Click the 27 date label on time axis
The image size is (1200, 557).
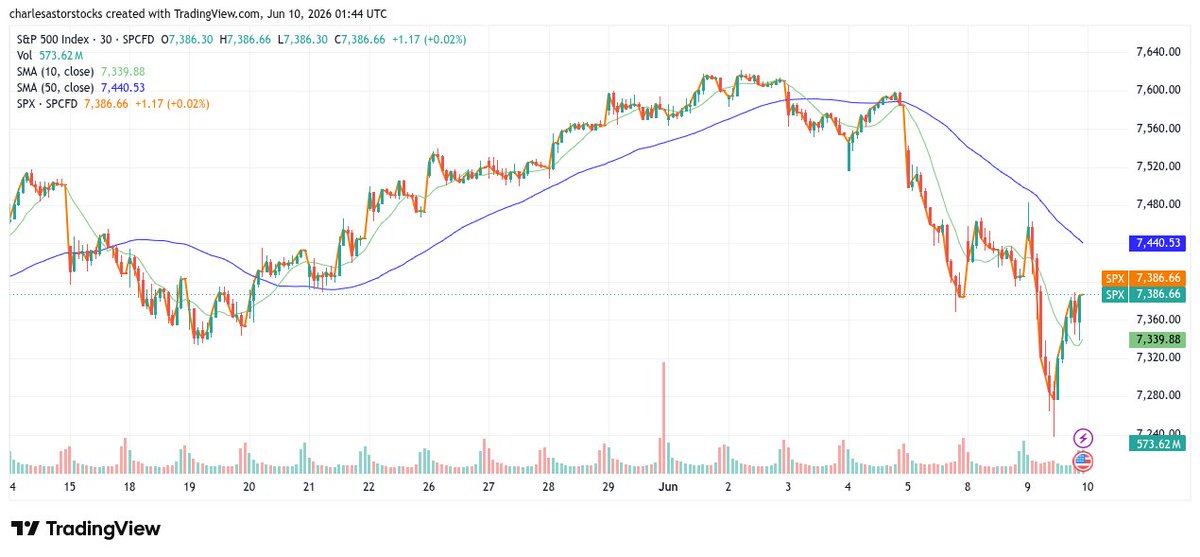tap(489, 487)
